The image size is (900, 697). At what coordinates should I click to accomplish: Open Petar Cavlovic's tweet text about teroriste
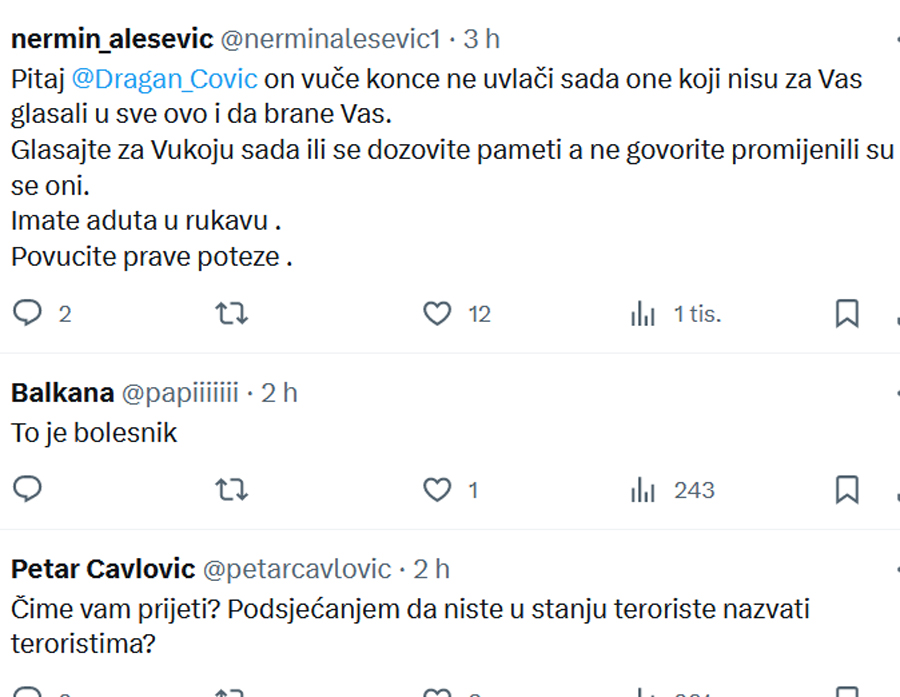point(410,626)
